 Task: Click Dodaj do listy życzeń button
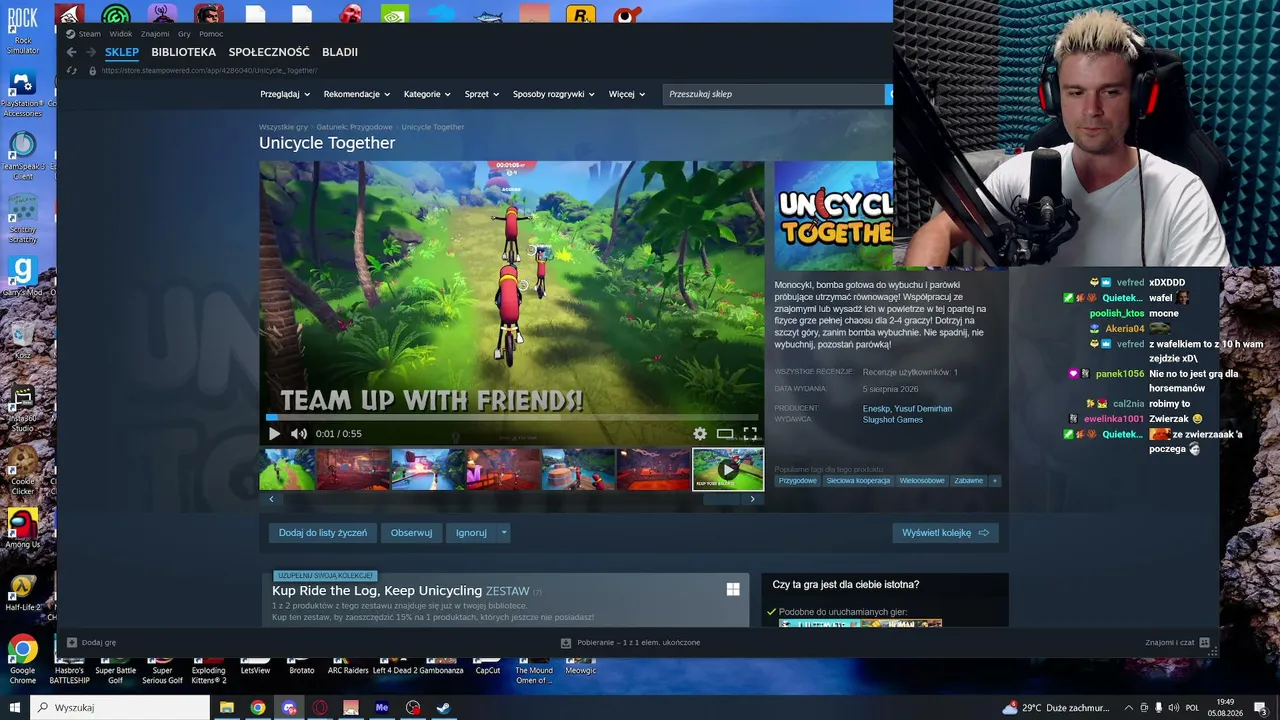[x=323, y=533]
